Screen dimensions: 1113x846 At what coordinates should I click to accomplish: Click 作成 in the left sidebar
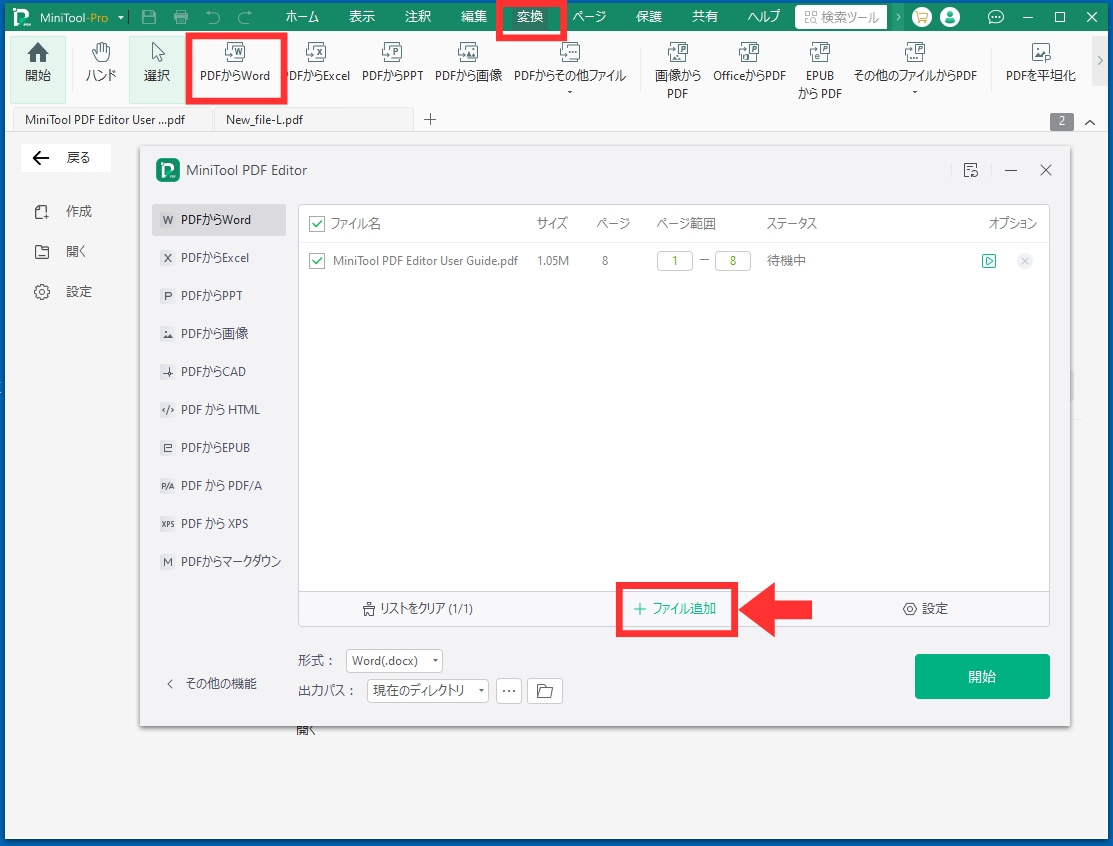(x=63, y=212)
